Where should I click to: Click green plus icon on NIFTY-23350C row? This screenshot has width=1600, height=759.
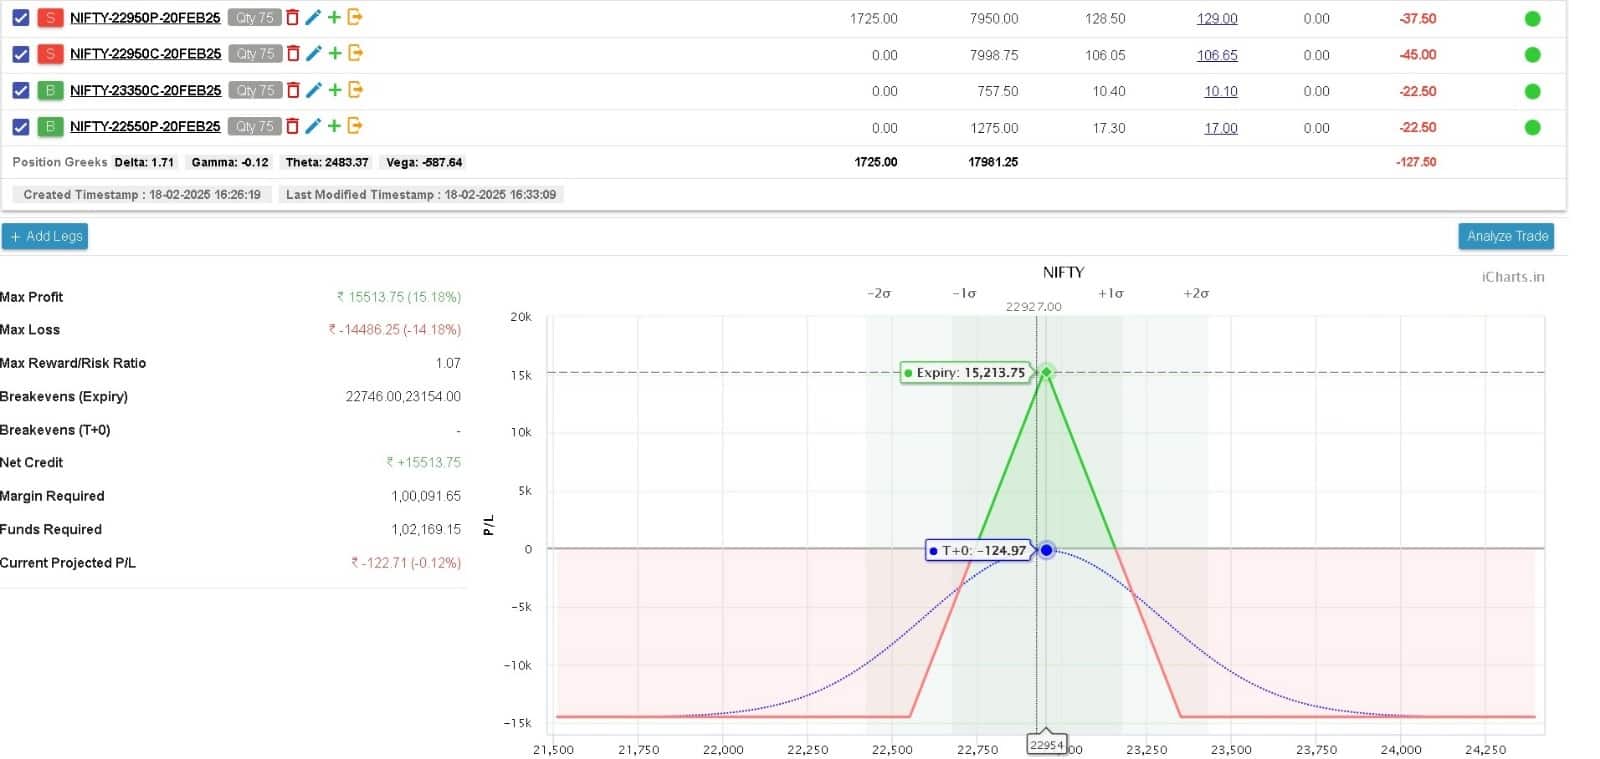tap(335, 90)
